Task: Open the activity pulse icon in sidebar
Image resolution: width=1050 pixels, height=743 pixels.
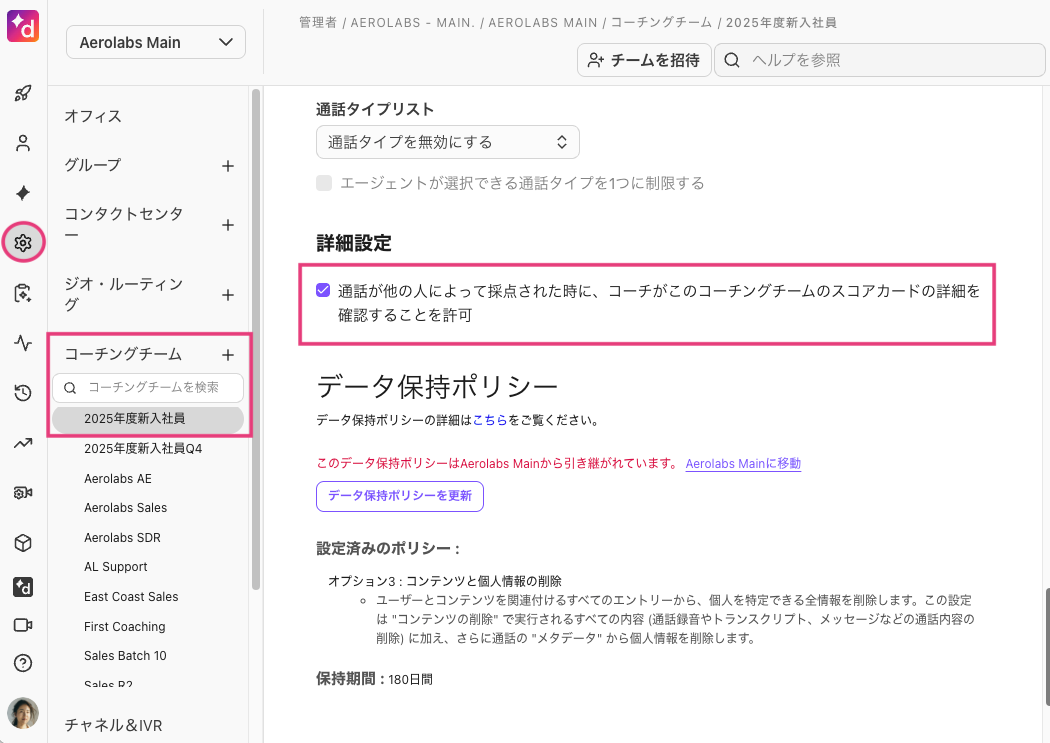Action: pyautogui.click(x=23, y=343)
